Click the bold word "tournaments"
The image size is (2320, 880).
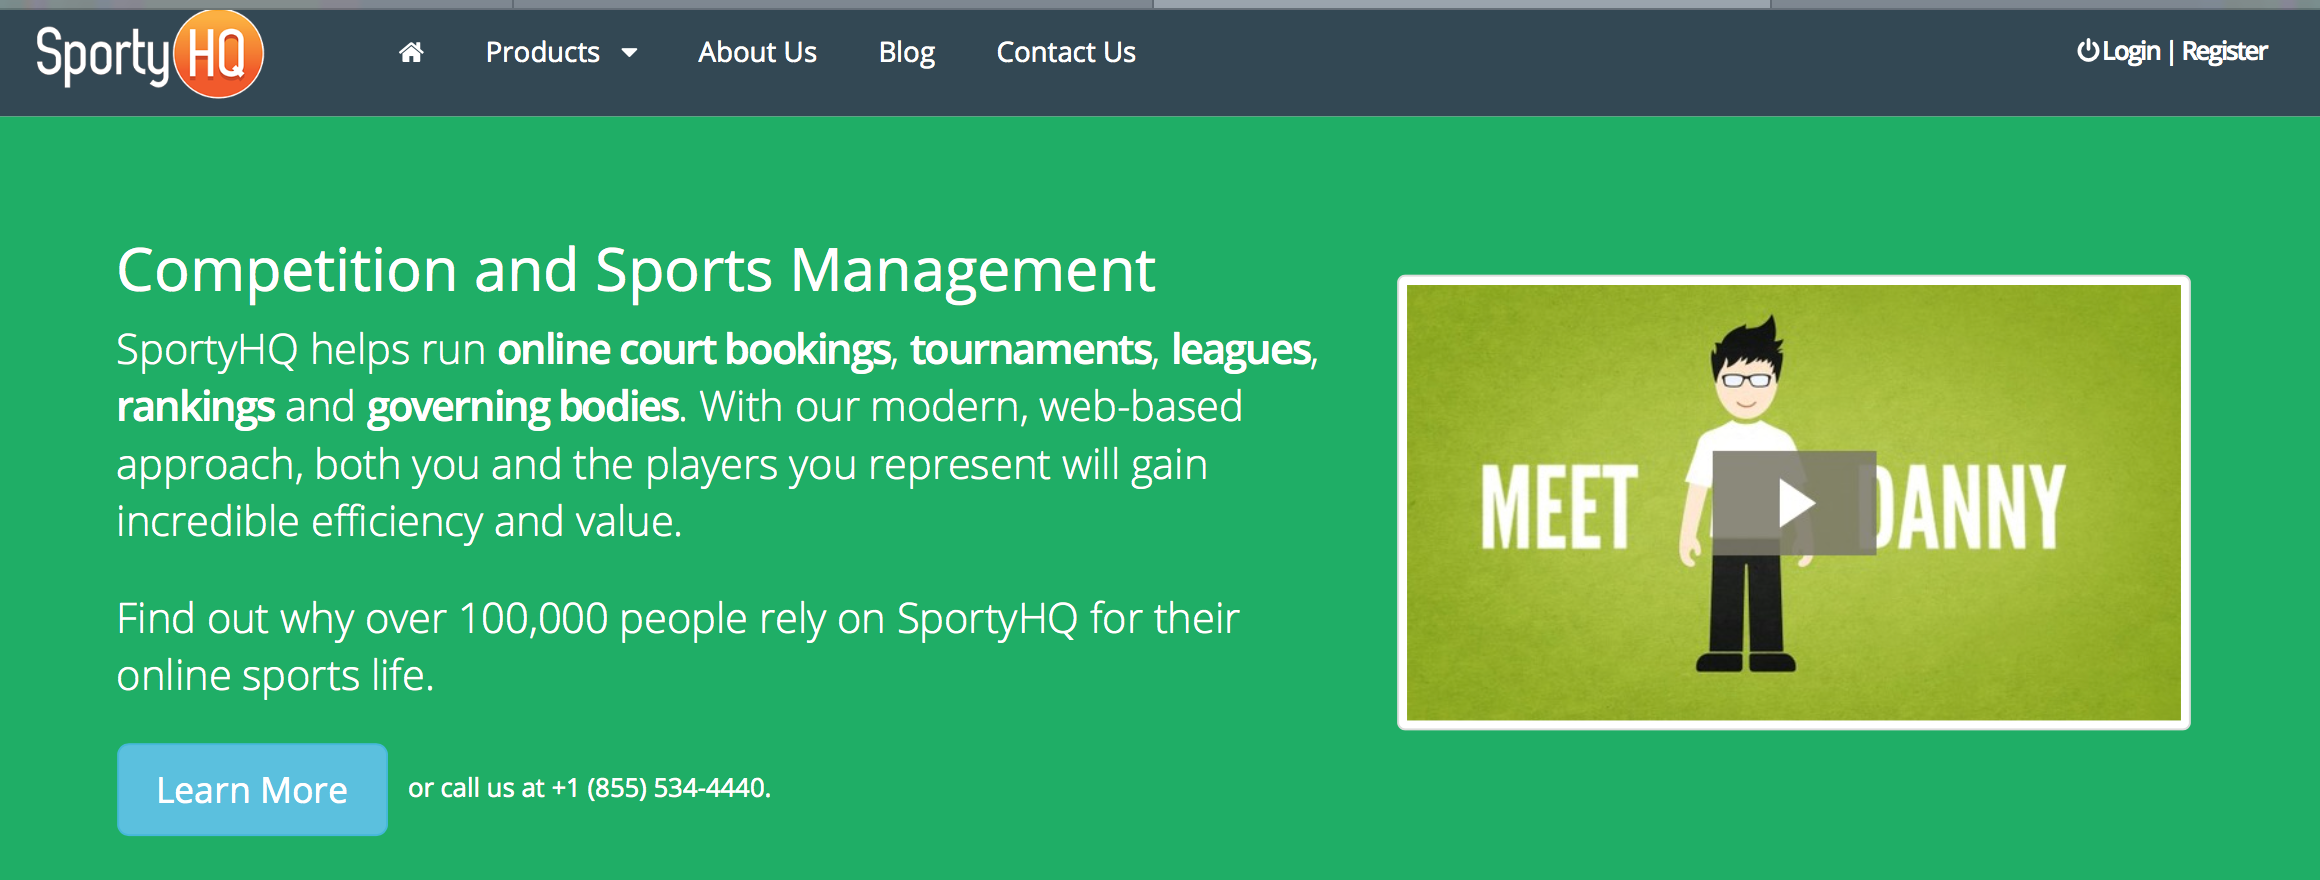[x=1031, y=350]
